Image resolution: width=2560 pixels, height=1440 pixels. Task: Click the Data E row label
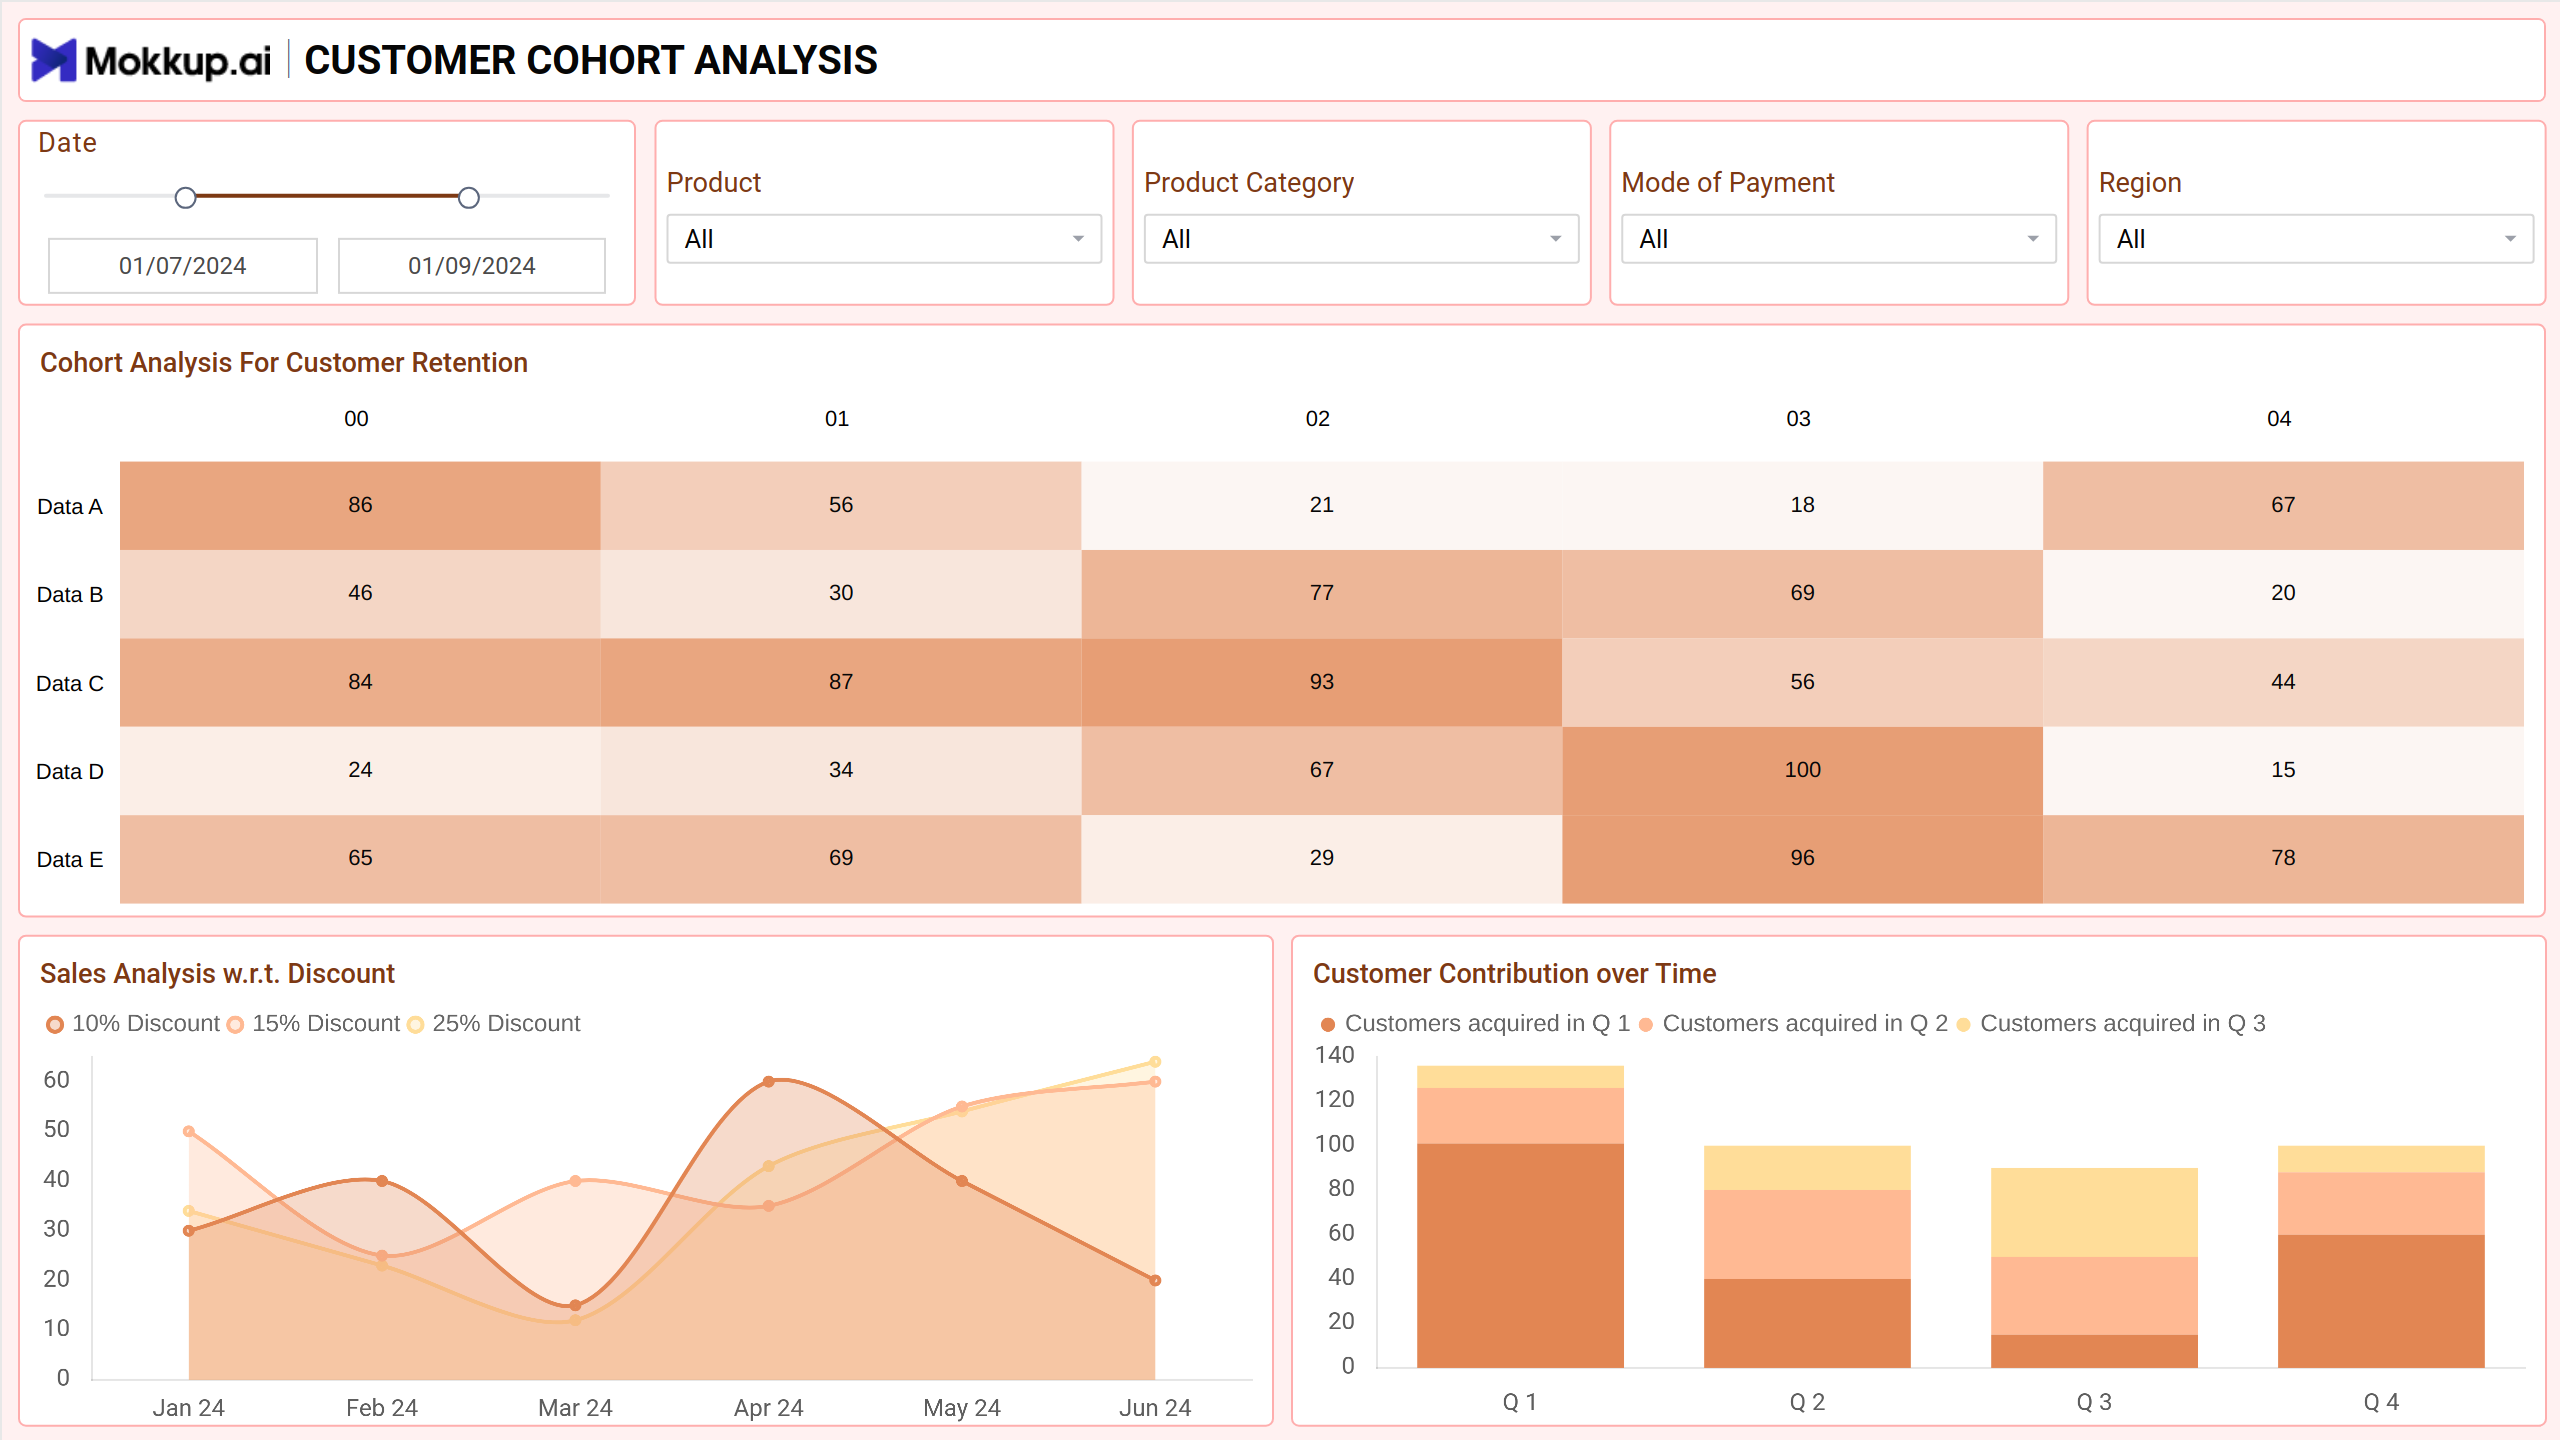point(70,860)
